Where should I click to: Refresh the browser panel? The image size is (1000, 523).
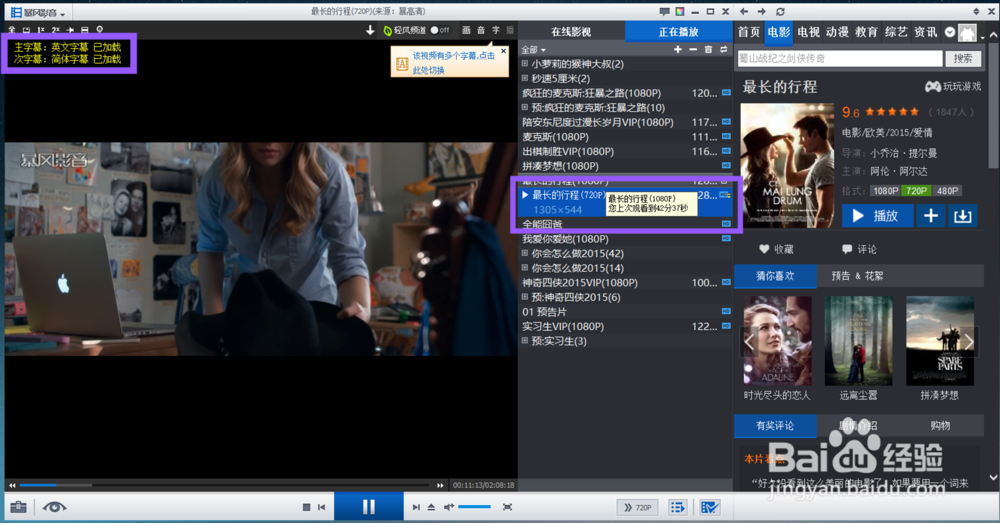click(780, 11)
